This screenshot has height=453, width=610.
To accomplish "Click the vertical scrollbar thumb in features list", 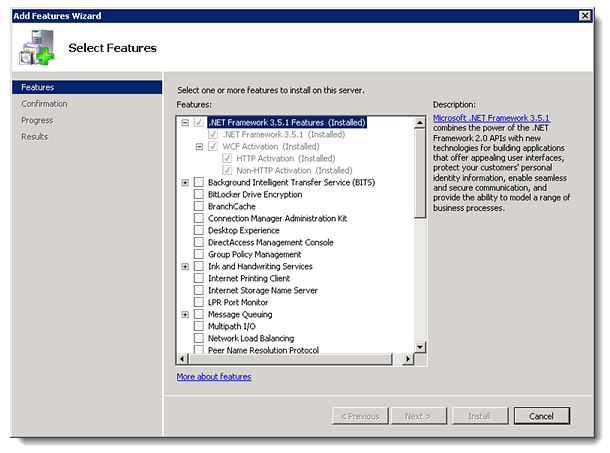I will coord(420,174).
